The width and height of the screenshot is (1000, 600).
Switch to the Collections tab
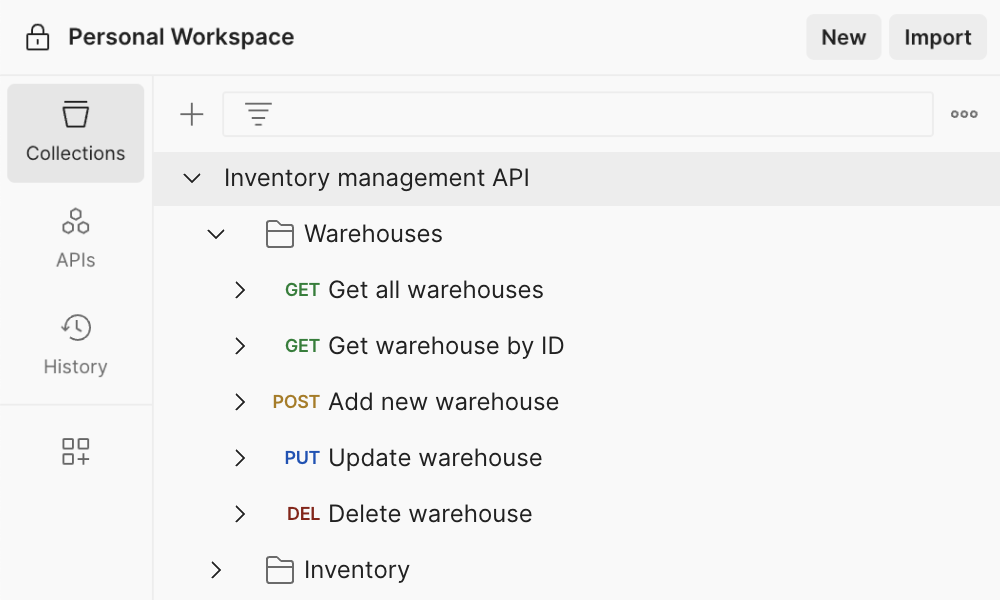pos(76,133)
